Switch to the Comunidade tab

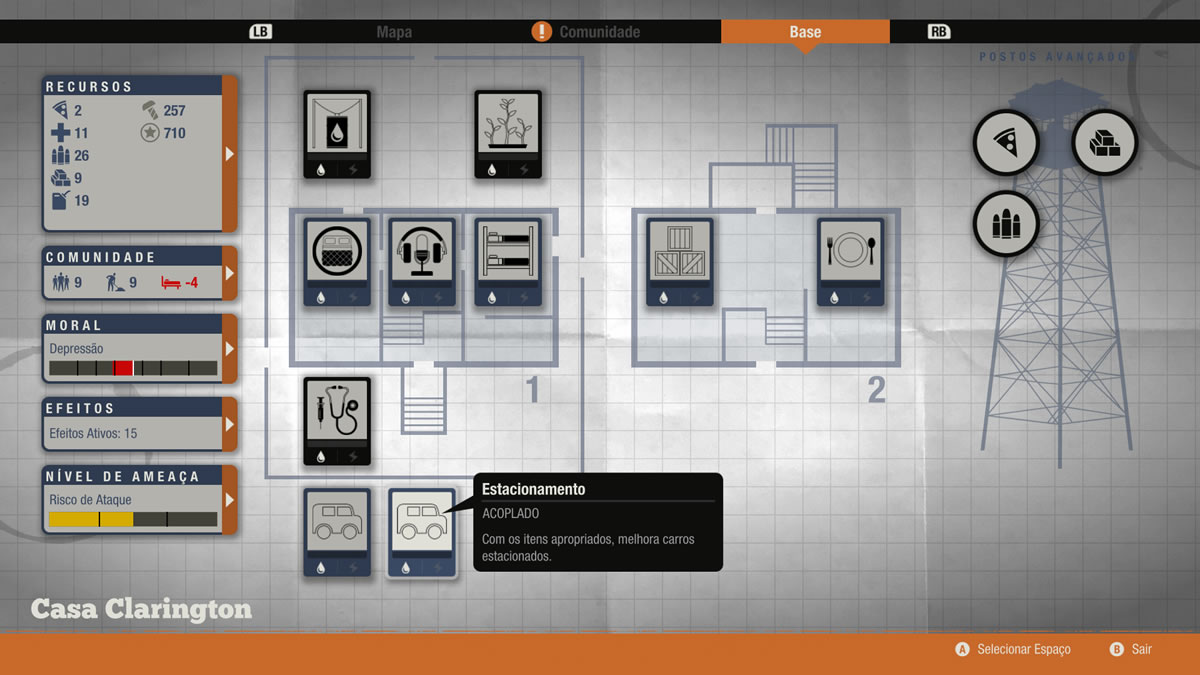coord(600,32)
